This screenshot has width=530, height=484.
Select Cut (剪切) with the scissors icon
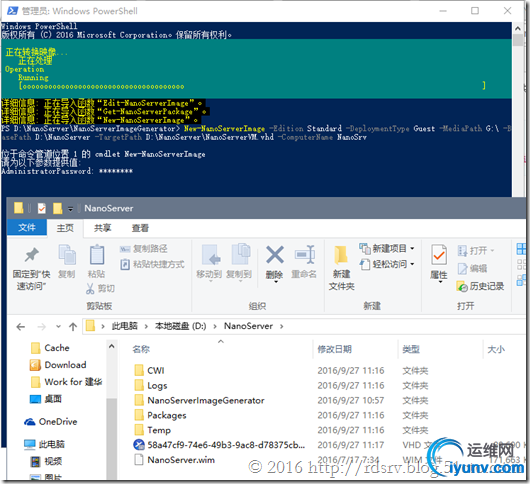pos(100,288)
